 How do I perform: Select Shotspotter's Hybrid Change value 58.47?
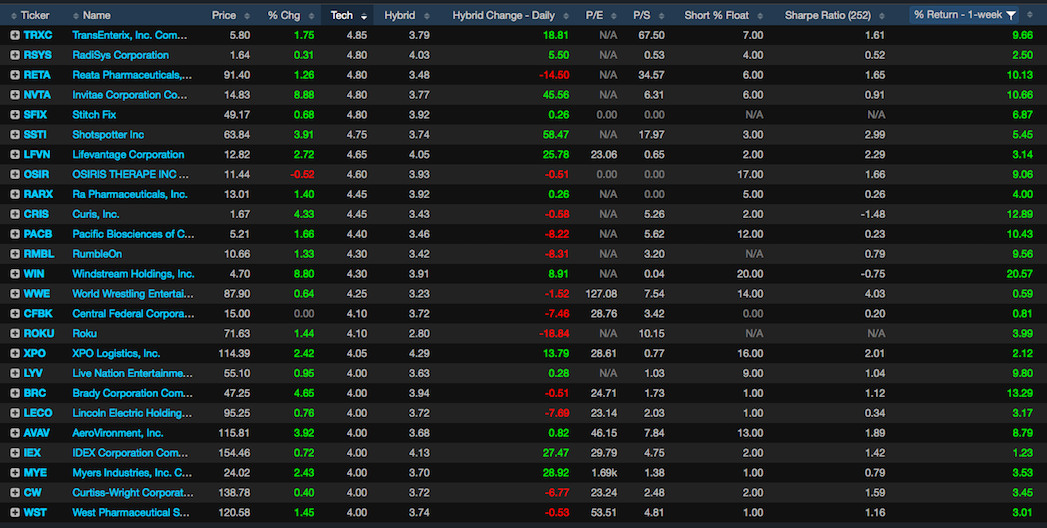556,135
